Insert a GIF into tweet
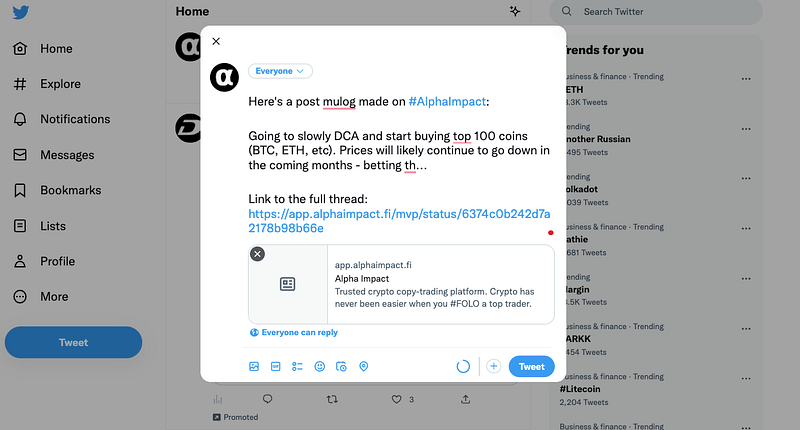800x430 pixels. point(276,367)
